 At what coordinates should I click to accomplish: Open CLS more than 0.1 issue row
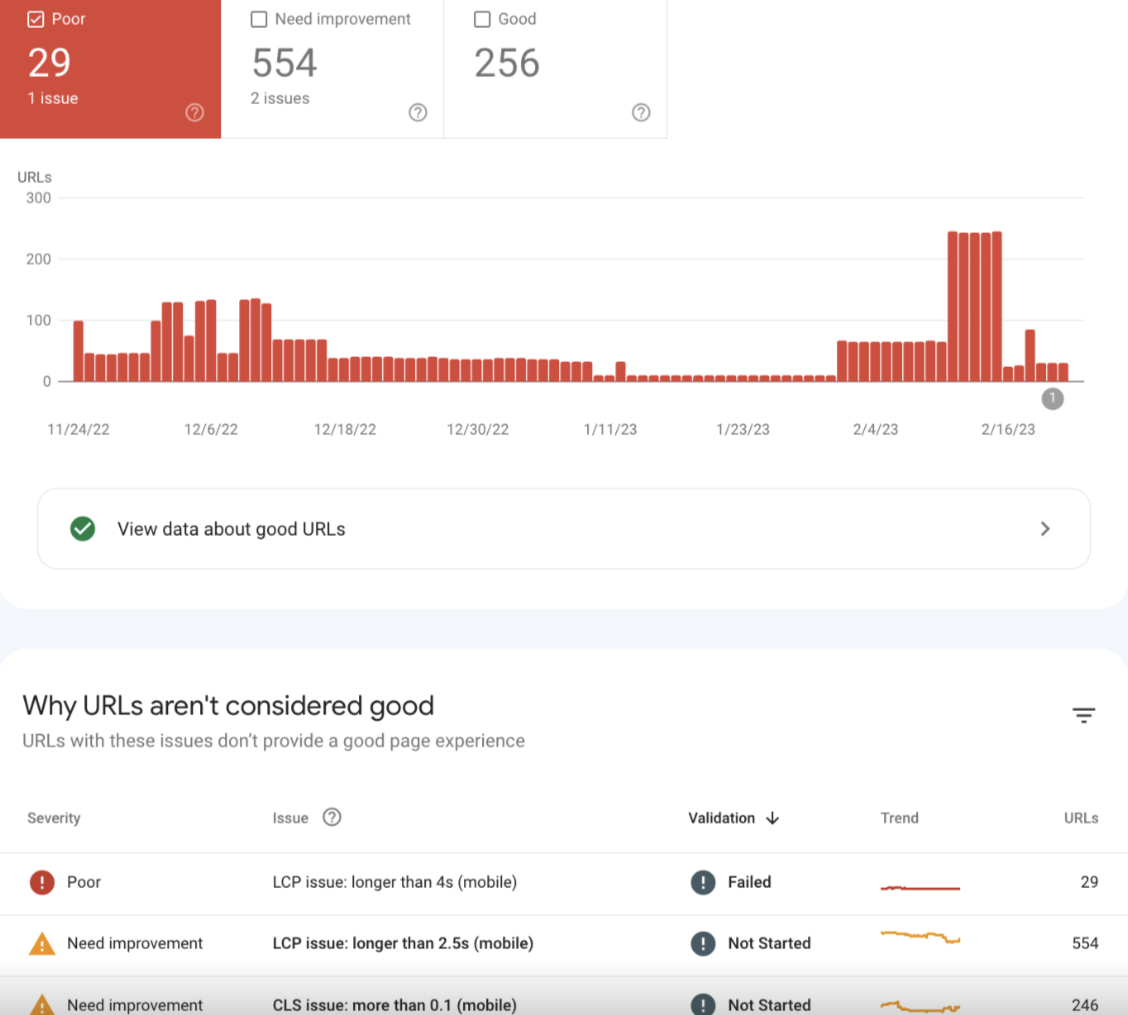[394, 1004]
